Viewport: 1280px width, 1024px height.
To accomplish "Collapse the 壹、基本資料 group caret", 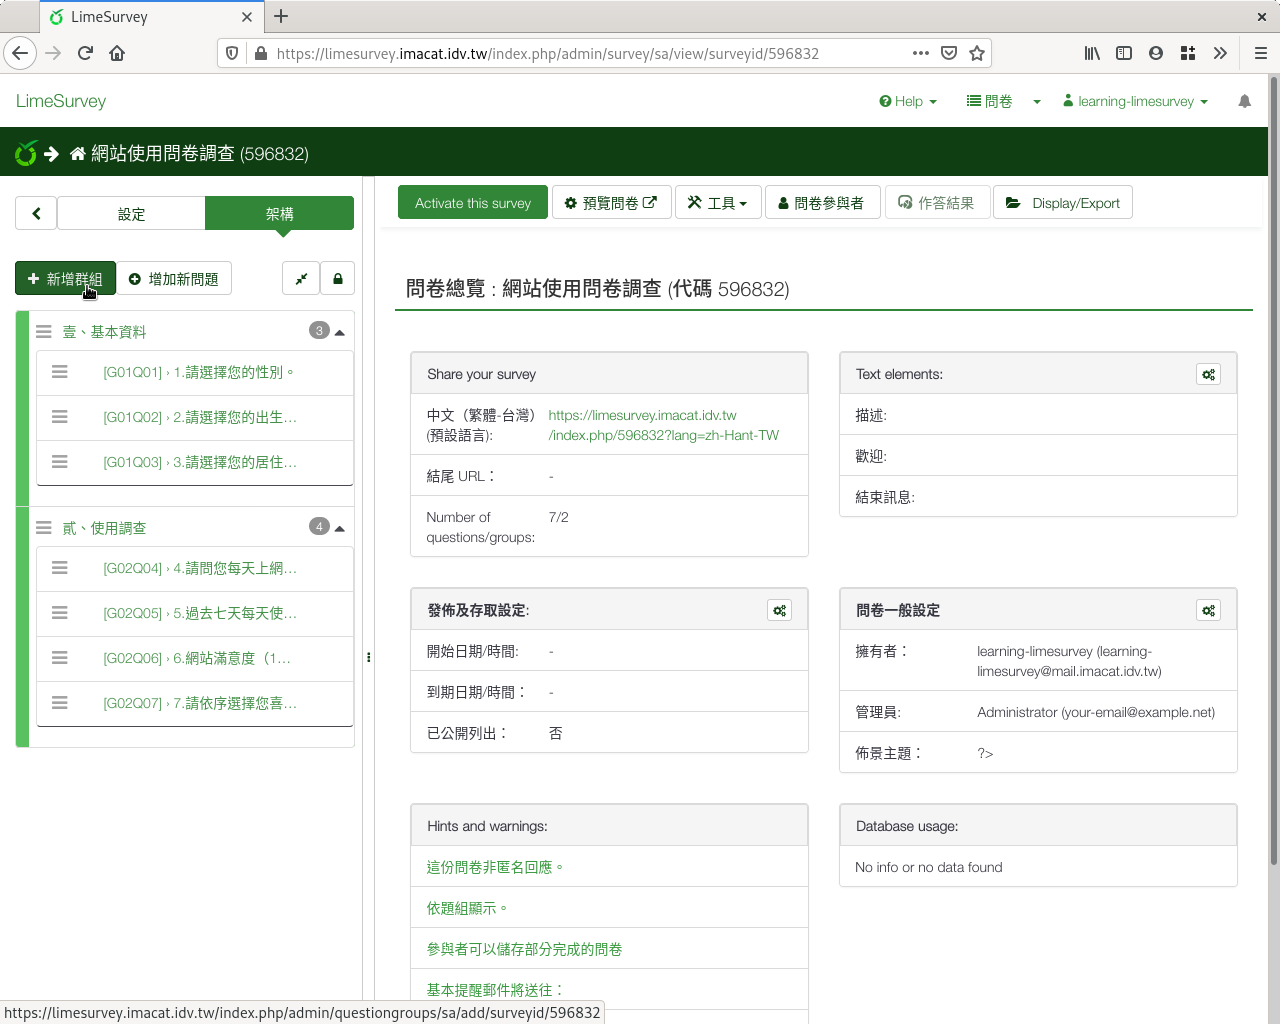I will [340, 332].
